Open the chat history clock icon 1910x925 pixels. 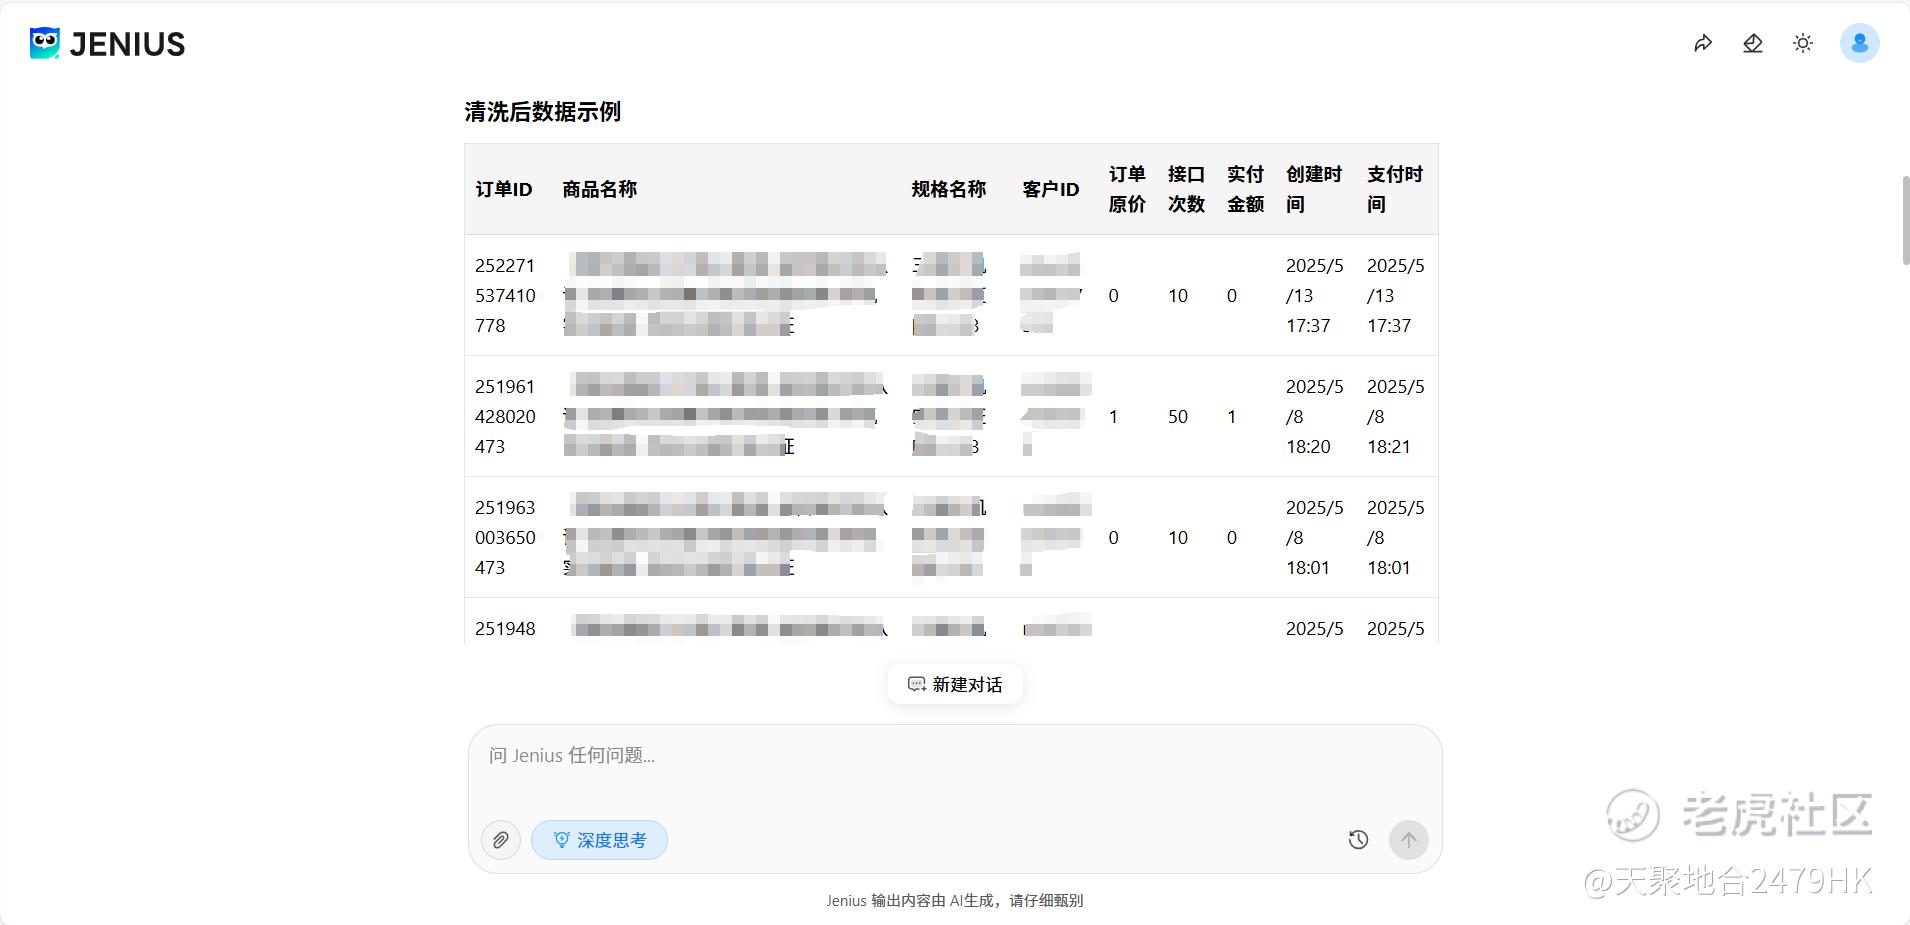pos(1358,840)
